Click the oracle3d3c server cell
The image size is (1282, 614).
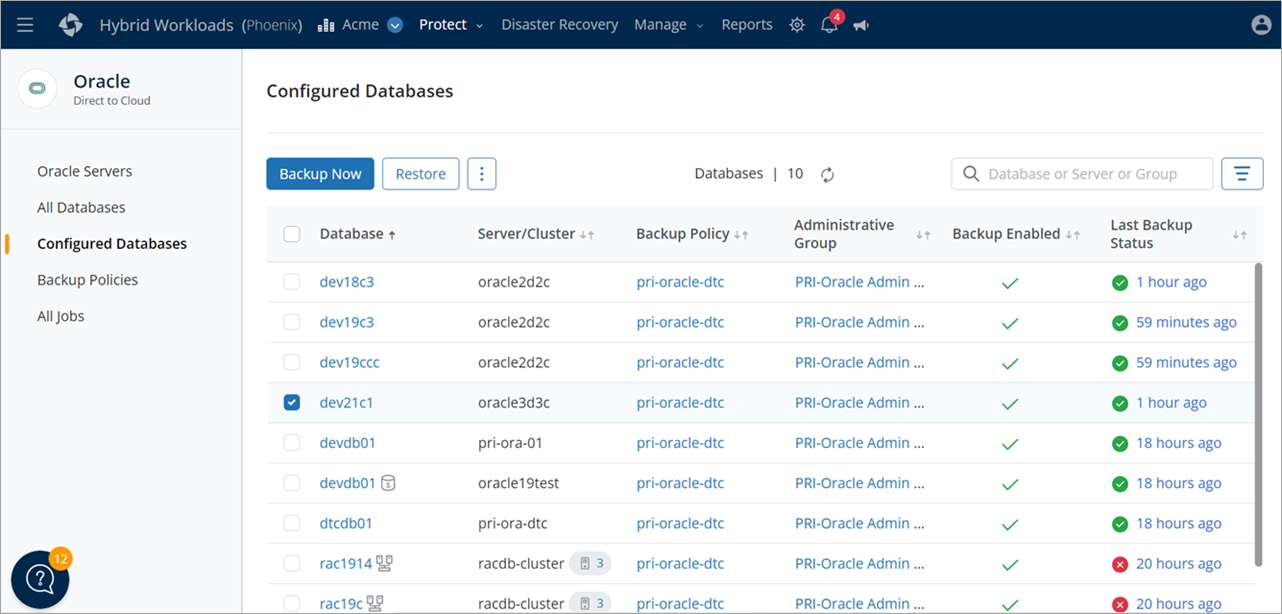(514, 403)
